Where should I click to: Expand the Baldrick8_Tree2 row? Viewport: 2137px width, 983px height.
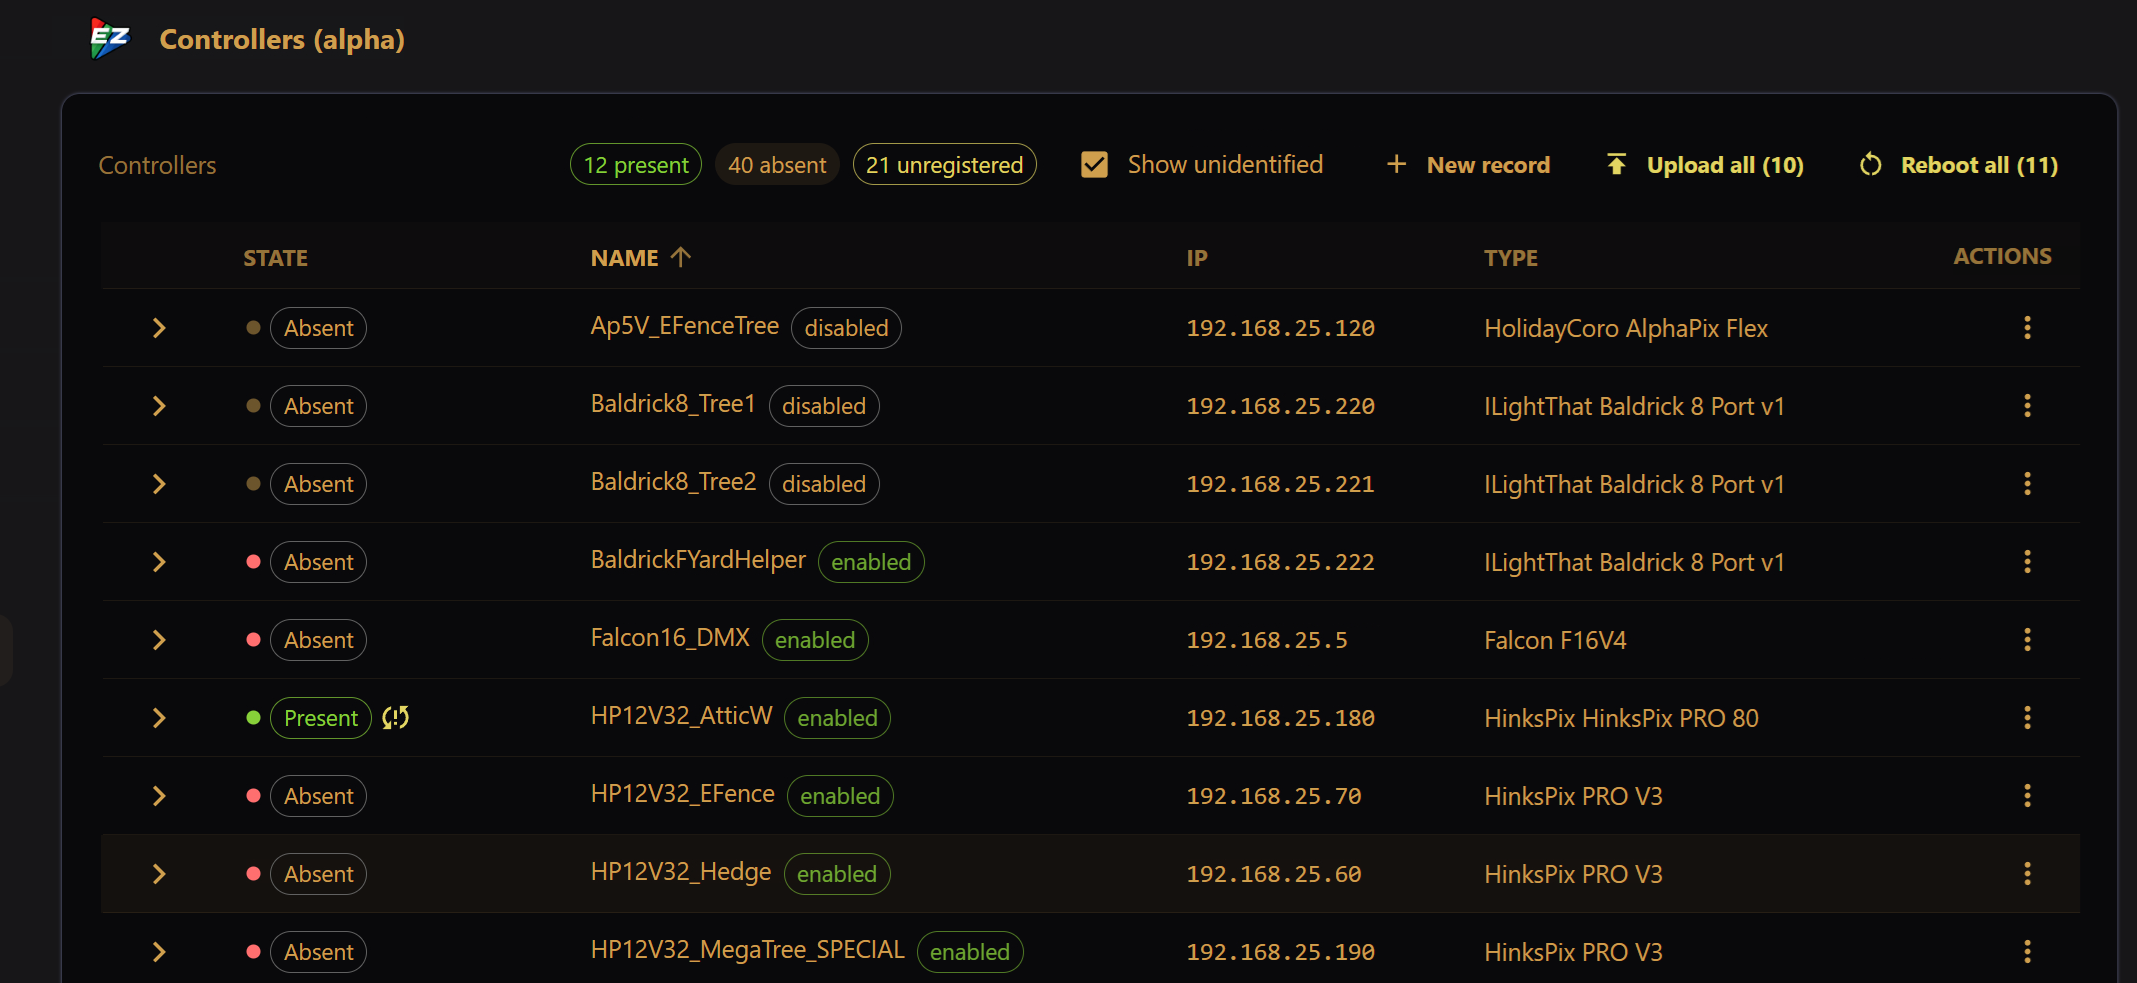click(159, 484)
